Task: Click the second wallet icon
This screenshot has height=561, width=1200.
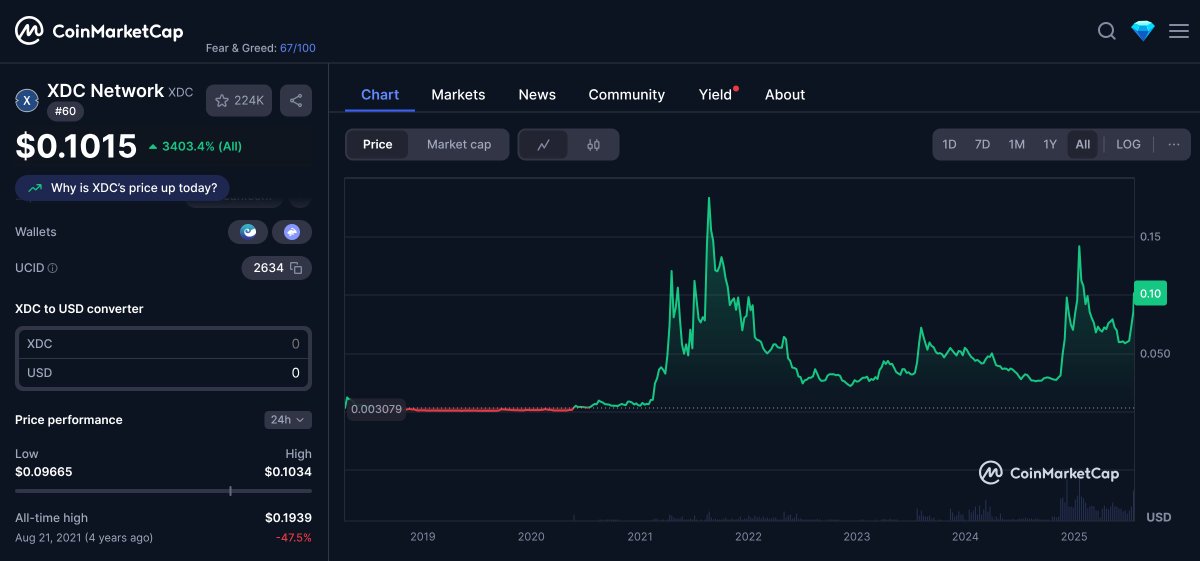Action: pos(292,232)
